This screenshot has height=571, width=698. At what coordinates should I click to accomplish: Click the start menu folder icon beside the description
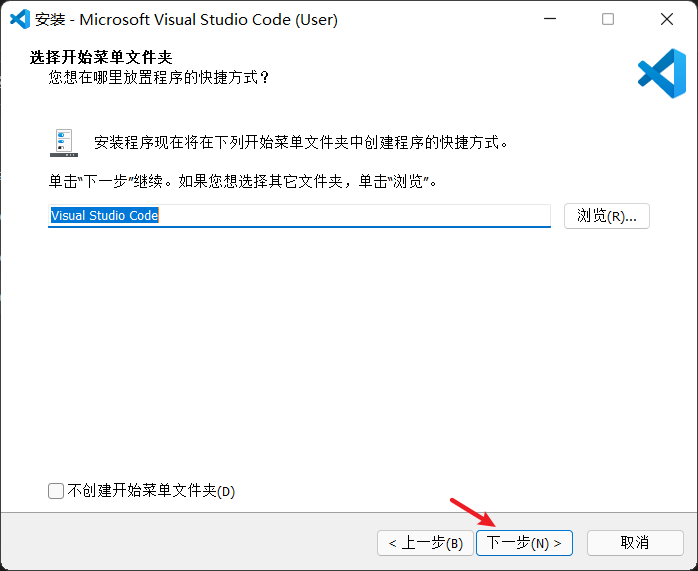coord(64,143)
